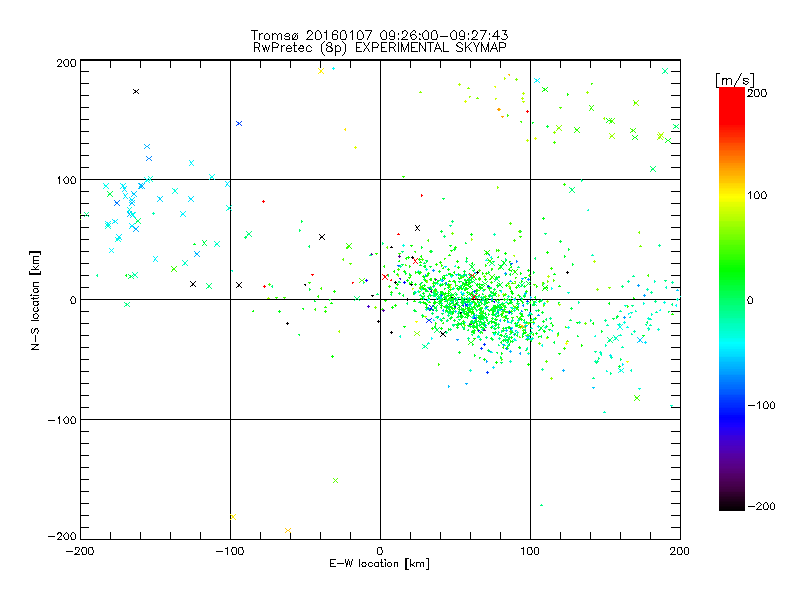Click the black X marker near the top-left corner

pyautogui.click(x=136, y=92)
